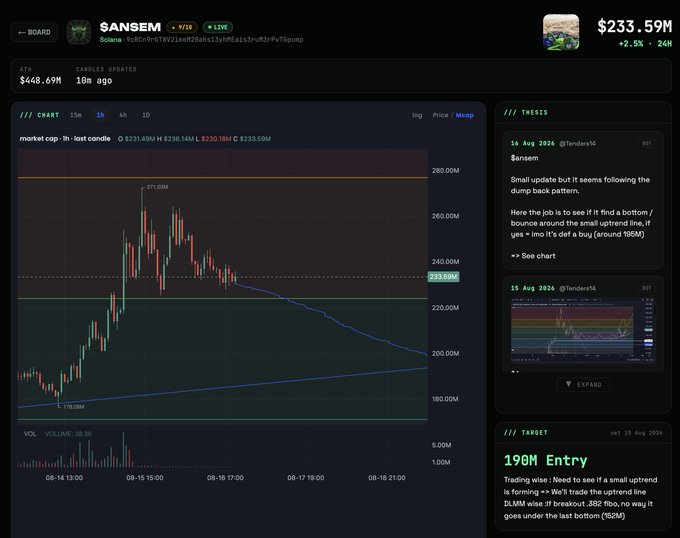Screen dimensions: 680x538
Task: Click the TARGET section header
Action: pyautogui.click(x=526, y=433)
